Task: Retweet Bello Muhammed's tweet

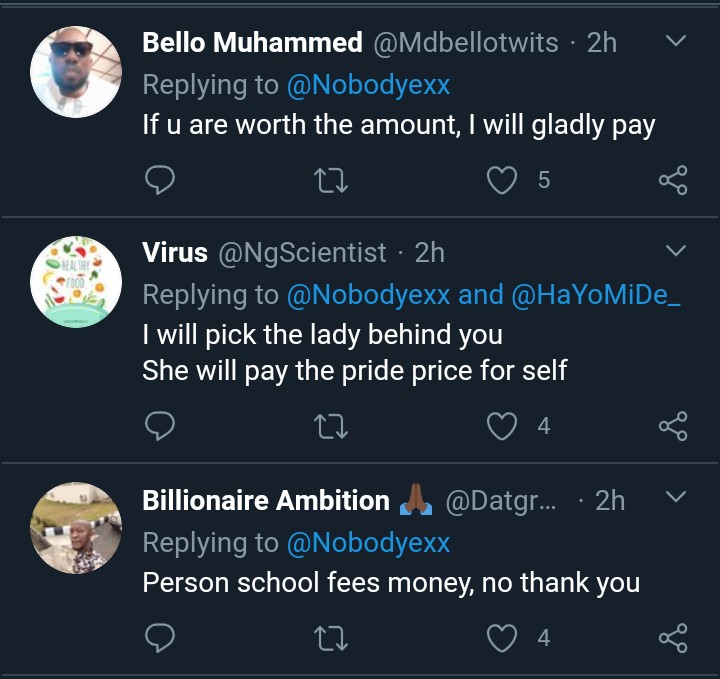Action: tap(329, 180)
